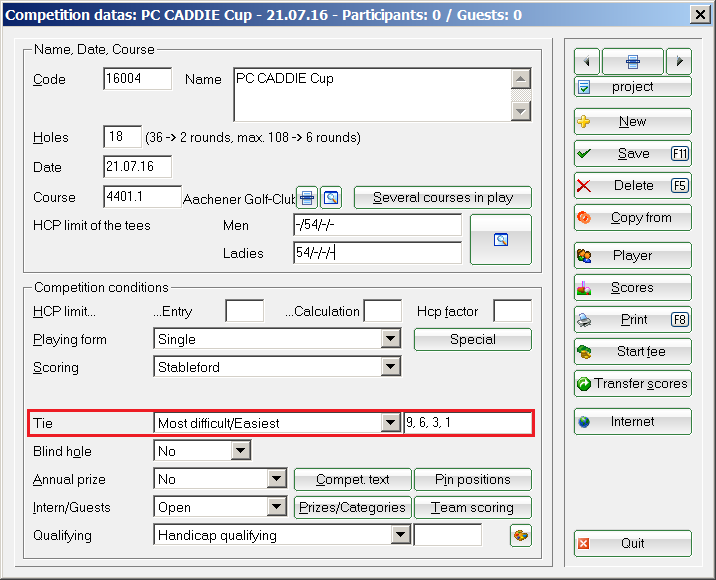Viewport: 716px width, 580px height.
Task: Expand the Tie method dropdown
Action: [x=391, y=423]
